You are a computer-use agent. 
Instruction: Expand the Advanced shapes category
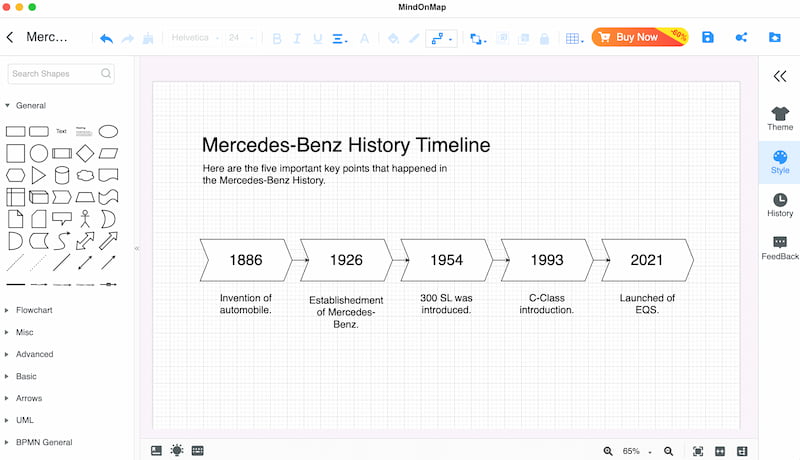tap(29, 354)
